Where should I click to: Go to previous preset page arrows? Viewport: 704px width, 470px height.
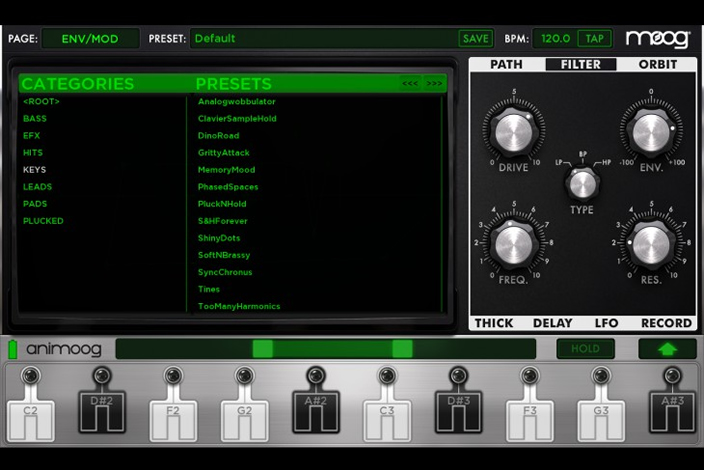tap(410, 83)
